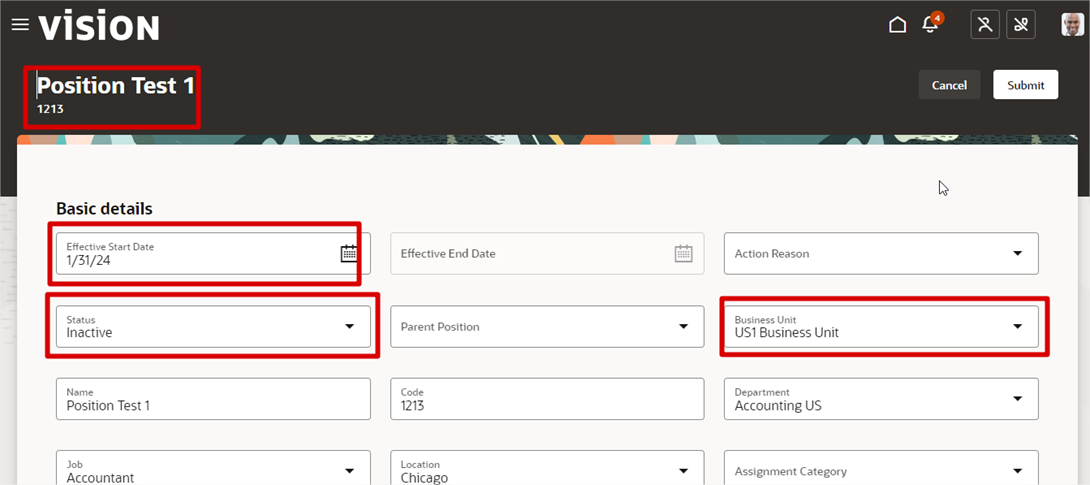Open the Status dropdown
The width and height of the screenshot is (1090, 485).
point(349,327)
